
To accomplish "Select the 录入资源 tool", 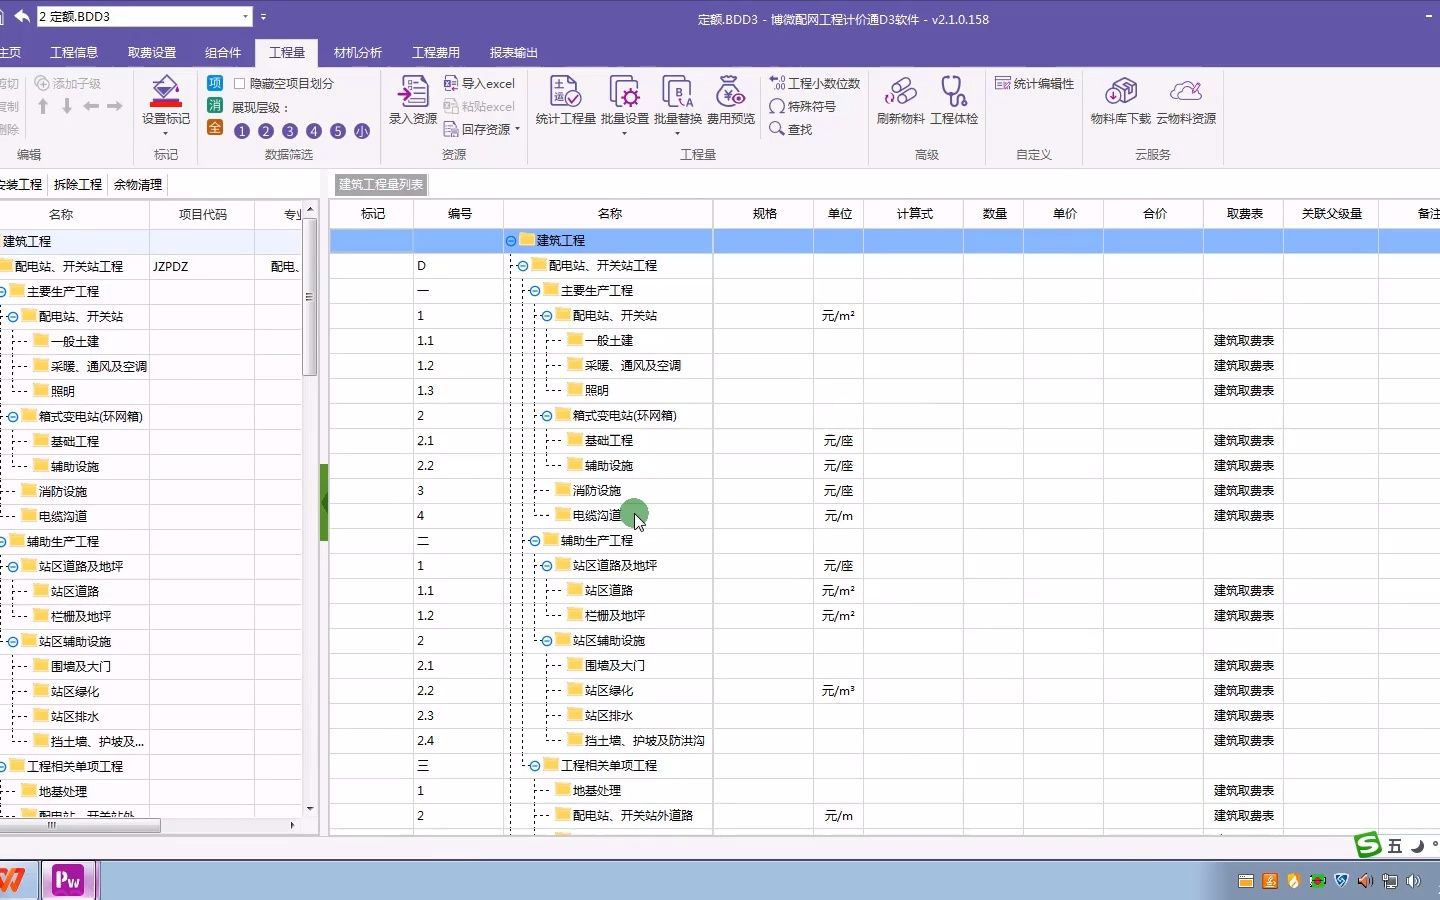I will [x=411, y=100].
